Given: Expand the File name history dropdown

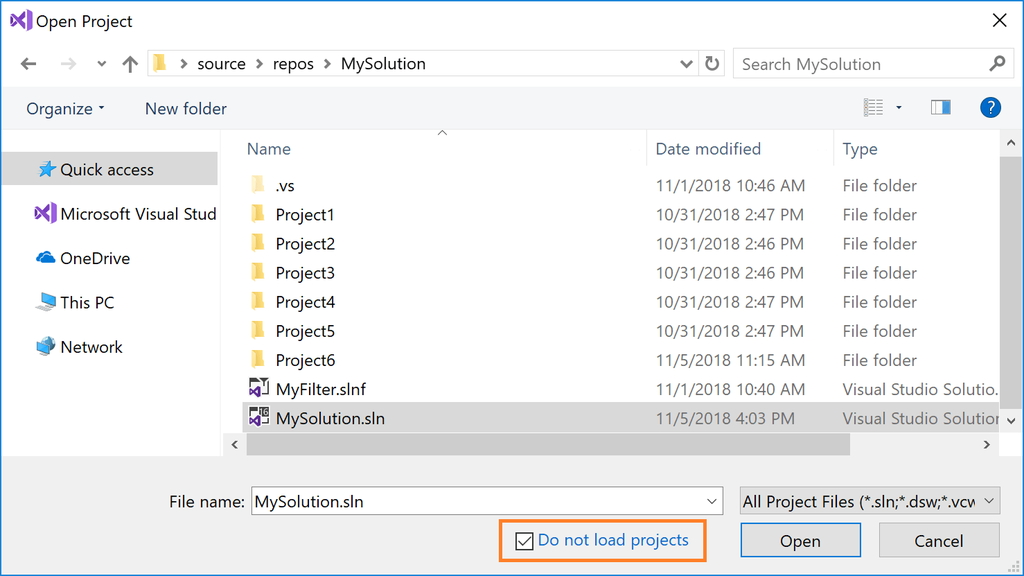Looking at the screenshot, I should coord(712,502).
